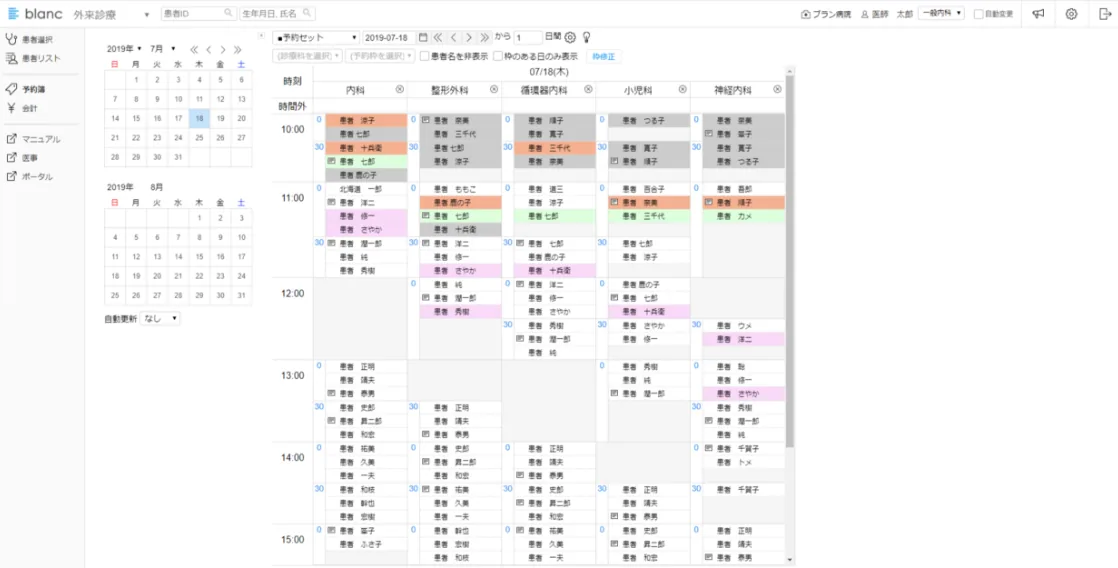Viewport: 1118px width, 568px height.
Task: Remove the 整形外科 column with its X icon
Action: 494,89
